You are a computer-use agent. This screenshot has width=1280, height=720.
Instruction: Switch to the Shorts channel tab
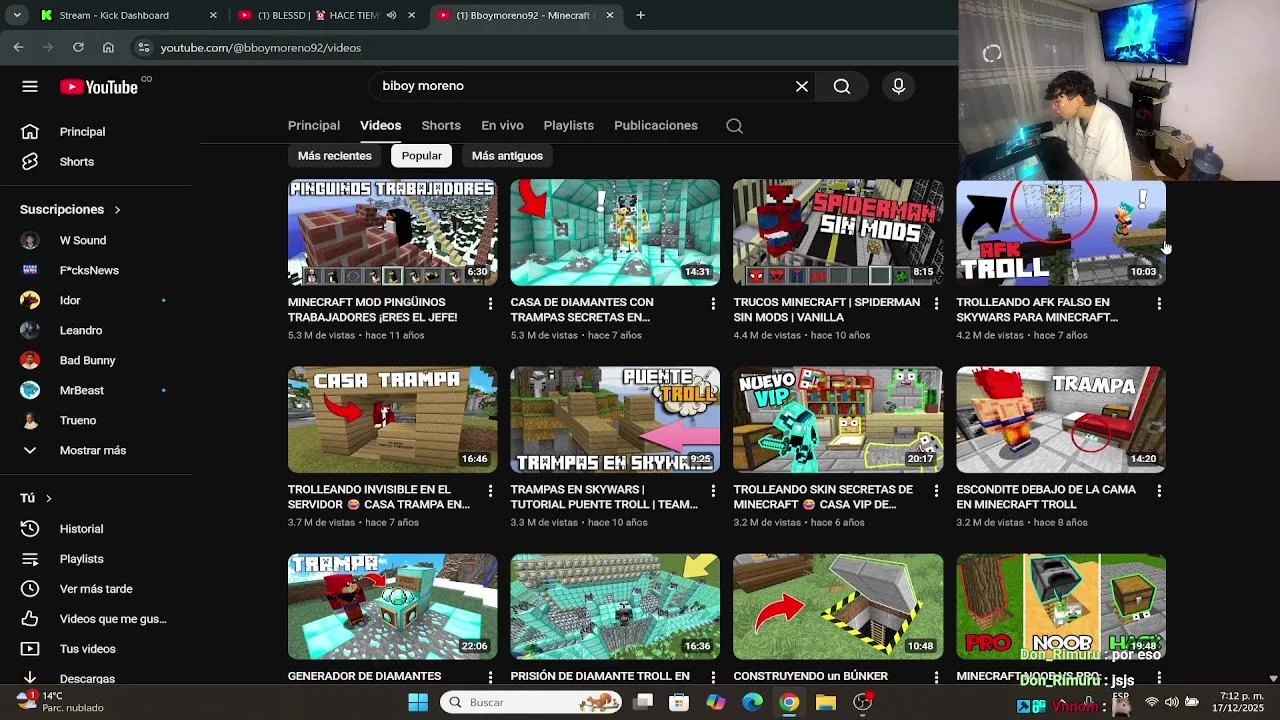tap(441, 126)
